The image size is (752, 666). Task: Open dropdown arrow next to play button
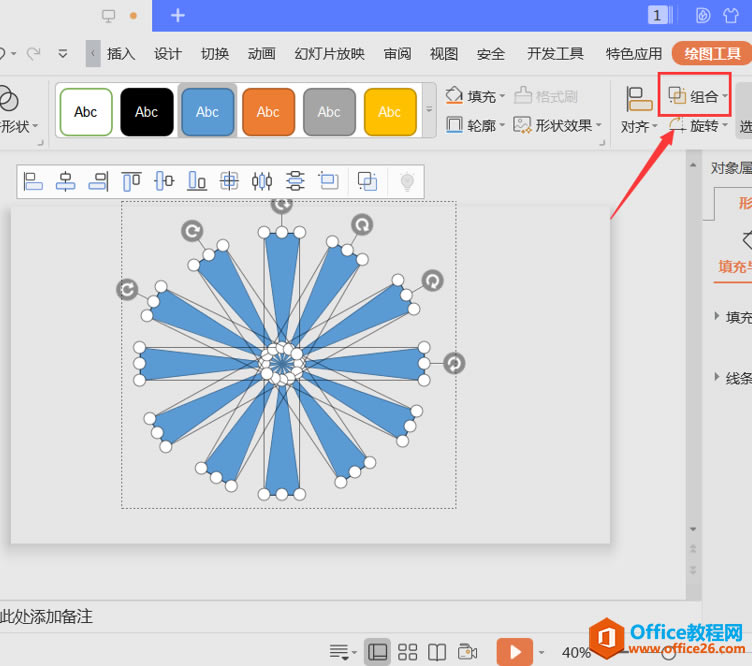tap(541, 652)
